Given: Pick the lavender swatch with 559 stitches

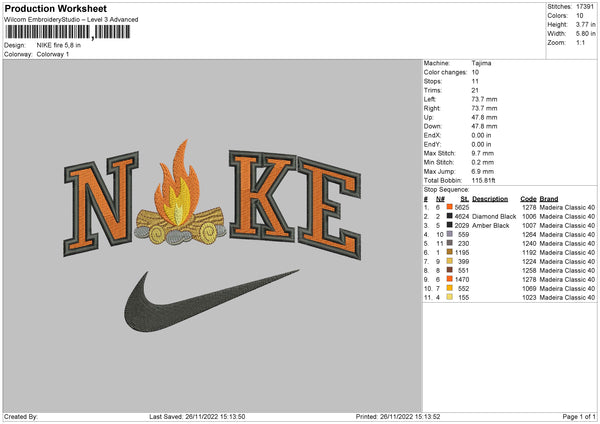Looking at the screenshot, I should (450, 234).
